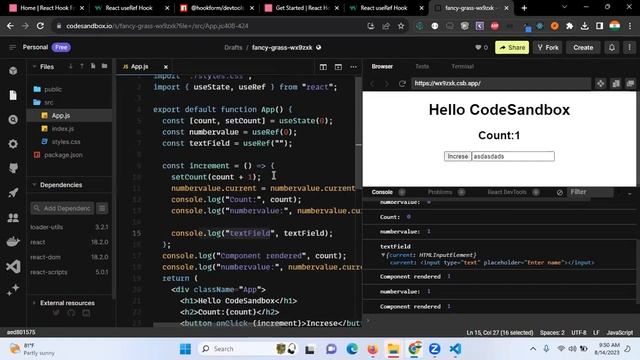Refresh the sandbox preview browser

pos(402,84)
